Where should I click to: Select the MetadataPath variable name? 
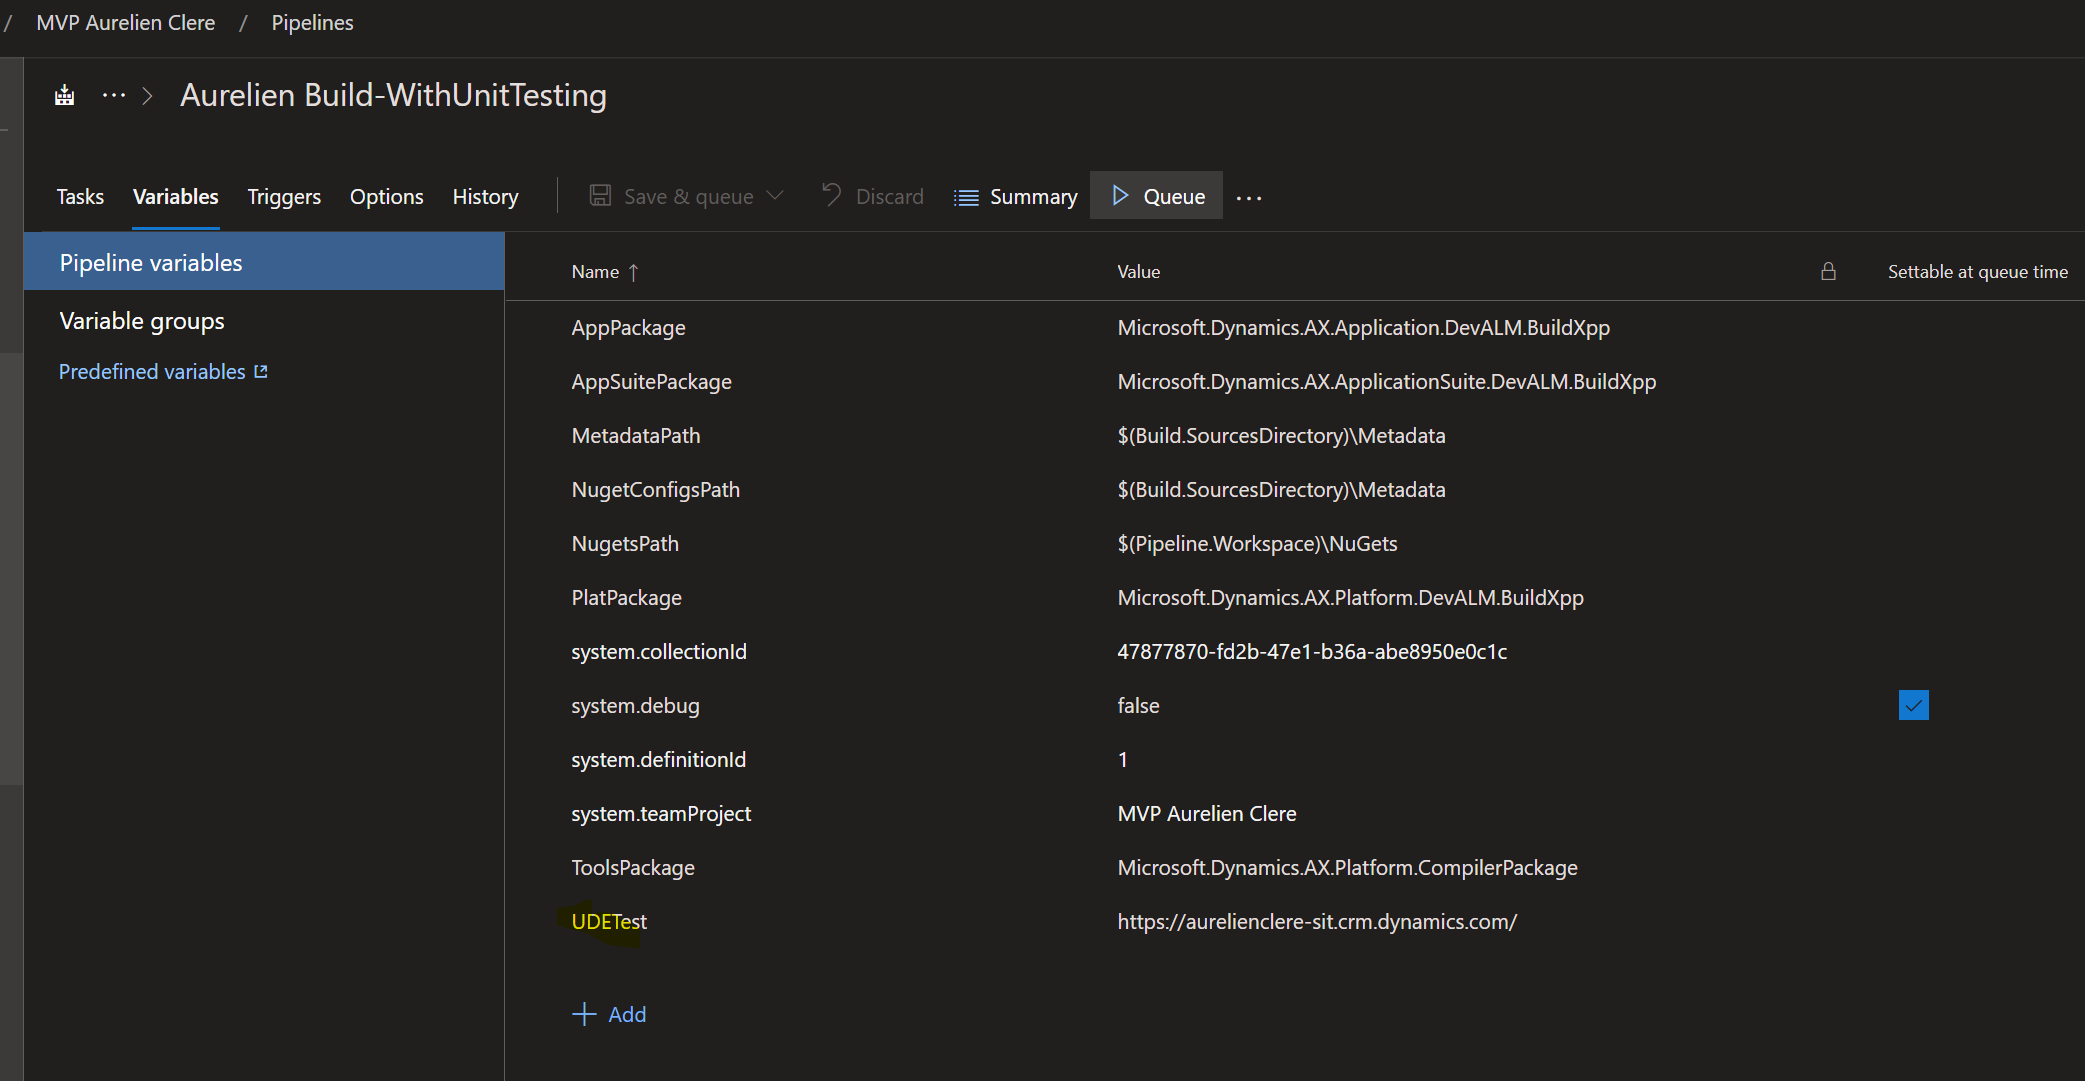[635, 436]
